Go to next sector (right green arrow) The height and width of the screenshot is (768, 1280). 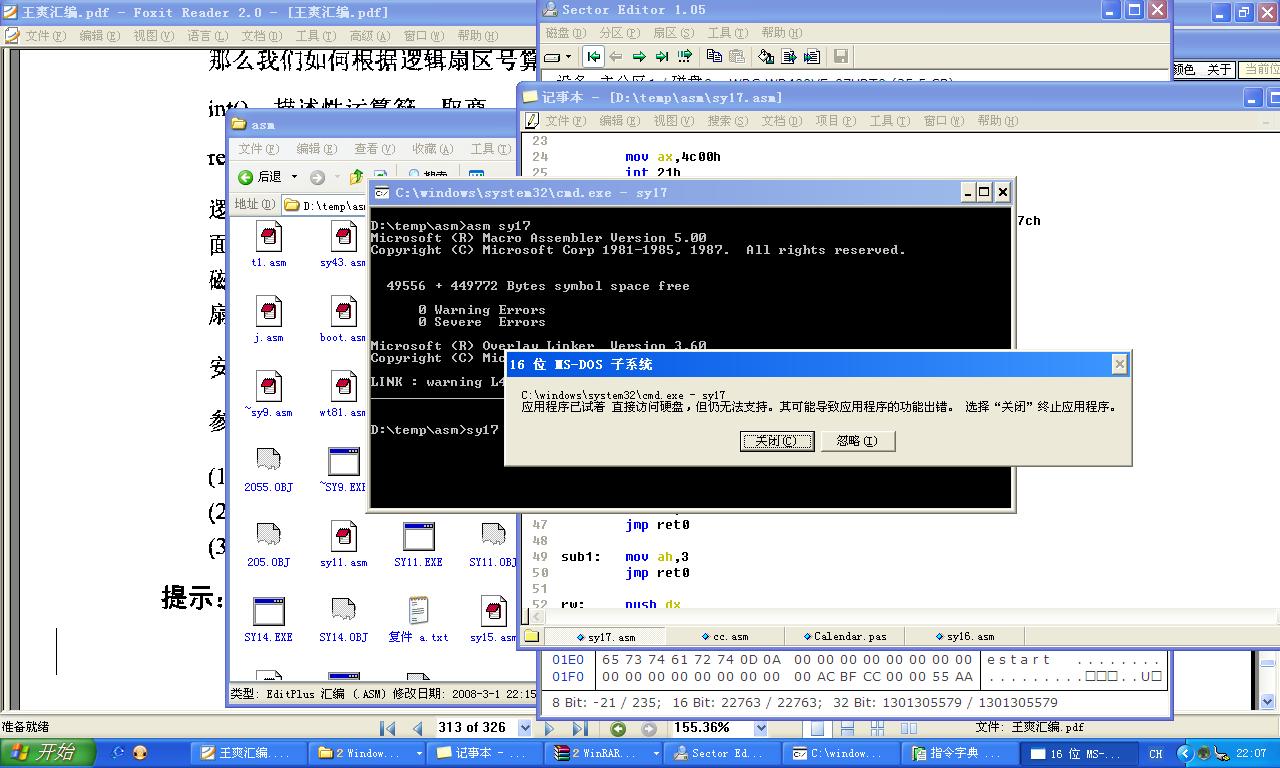(639, 57)
